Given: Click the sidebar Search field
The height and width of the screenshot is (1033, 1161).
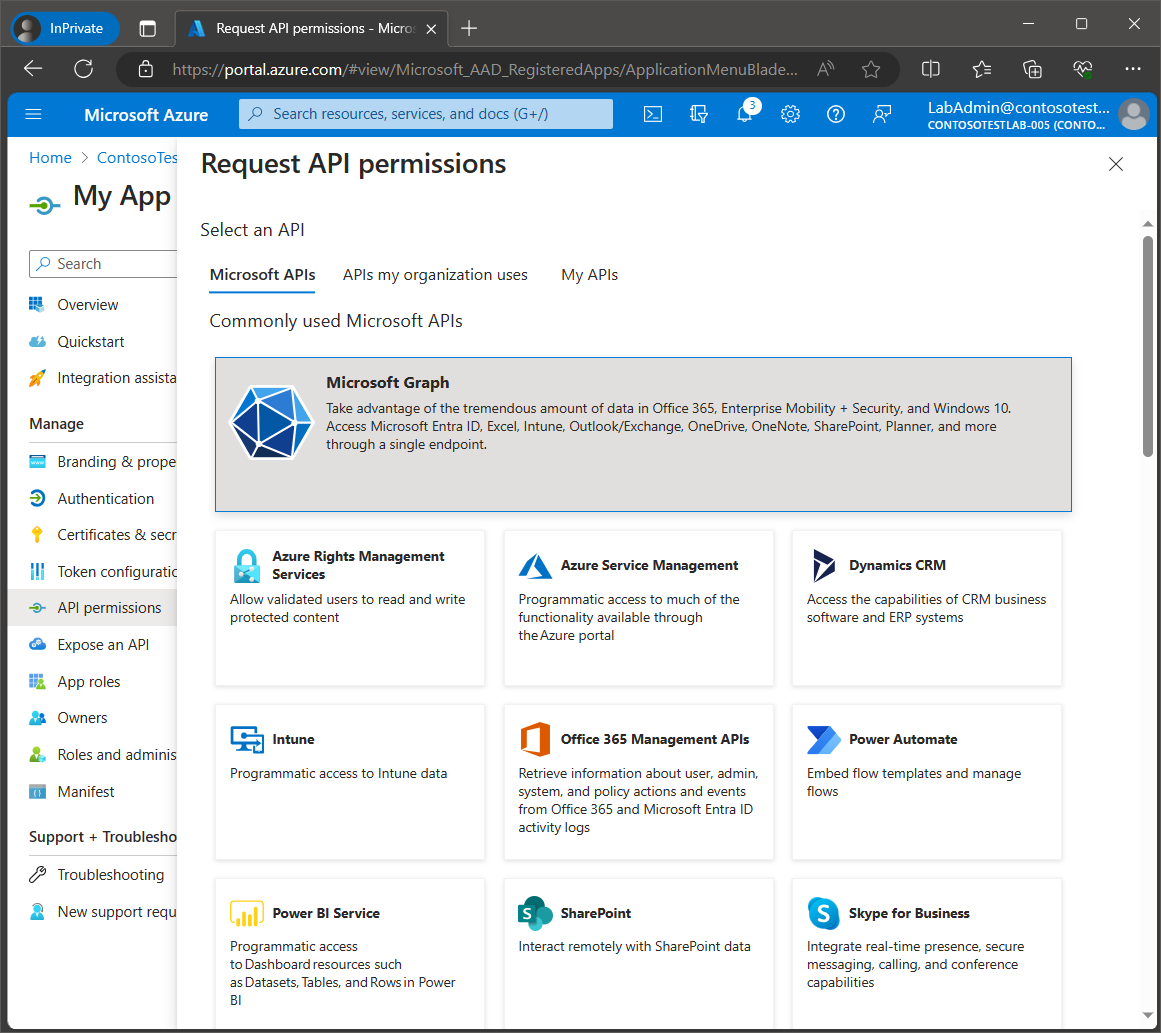Looking at the screenshot, I should pyautogui.click(x=104, y=264).
